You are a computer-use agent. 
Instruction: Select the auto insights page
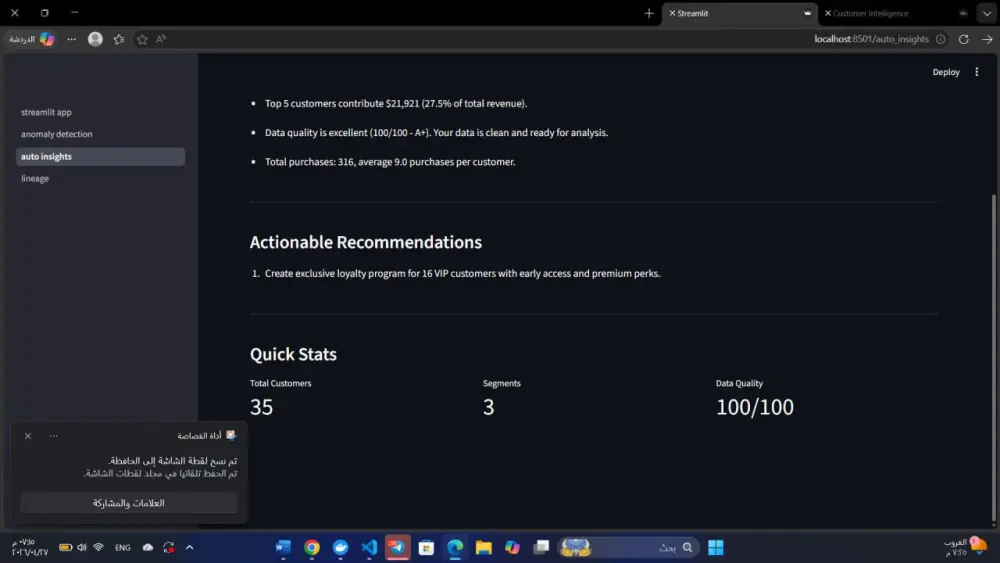(x=100, y=156)
